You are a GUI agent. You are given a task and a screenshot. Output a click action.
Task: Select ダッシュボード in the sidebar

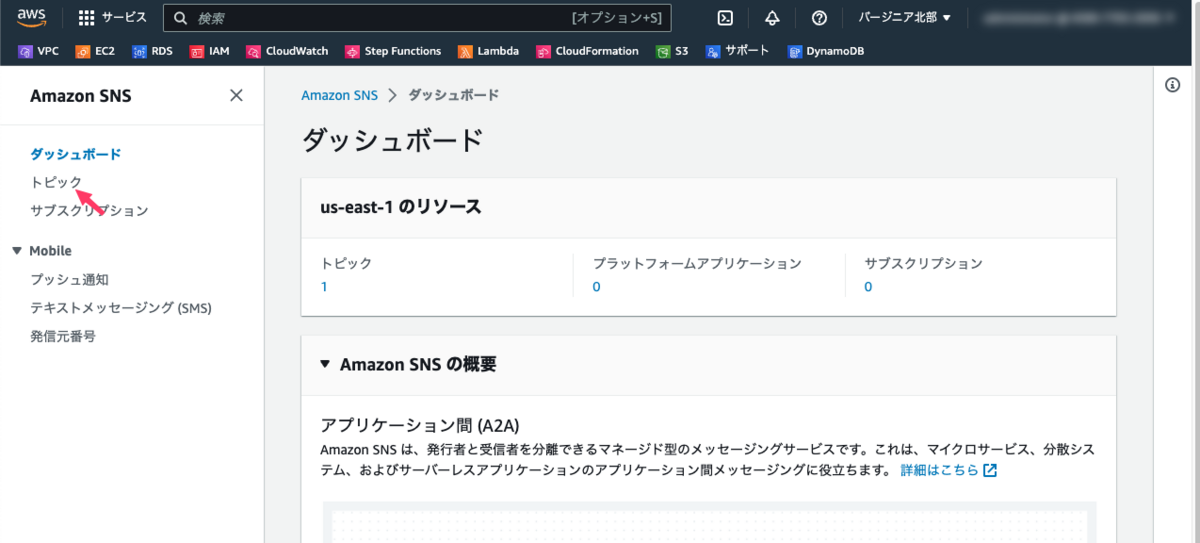click(76, 154)
